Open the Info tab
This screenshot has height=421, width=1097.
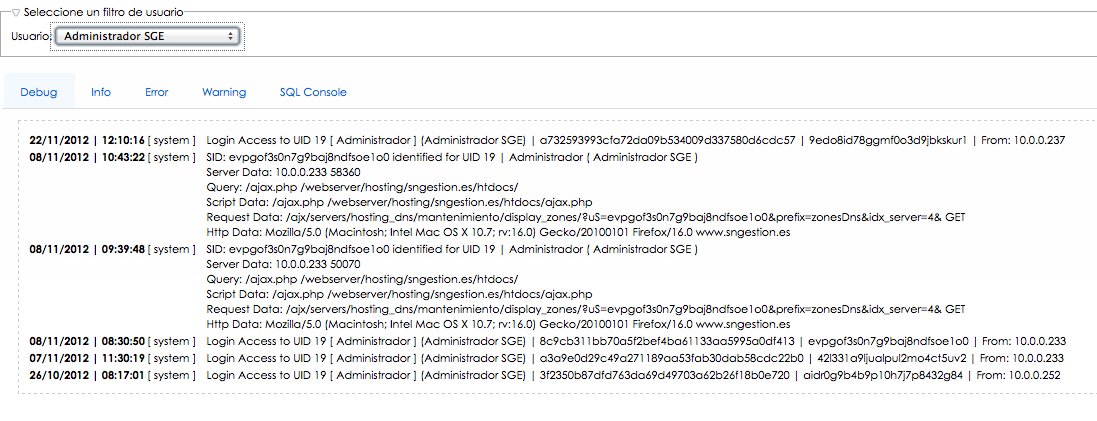[x=101, y=92]
